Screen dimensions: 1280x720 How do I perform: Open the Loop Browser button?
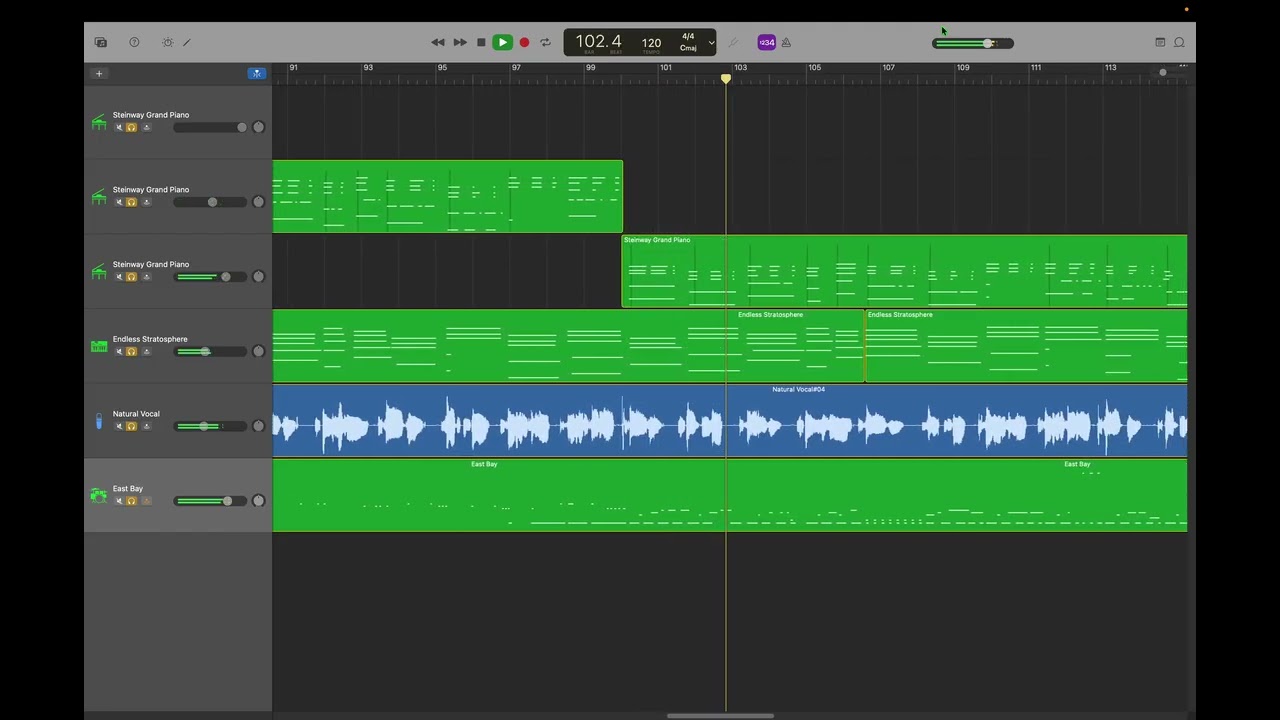pos(1179,42)
